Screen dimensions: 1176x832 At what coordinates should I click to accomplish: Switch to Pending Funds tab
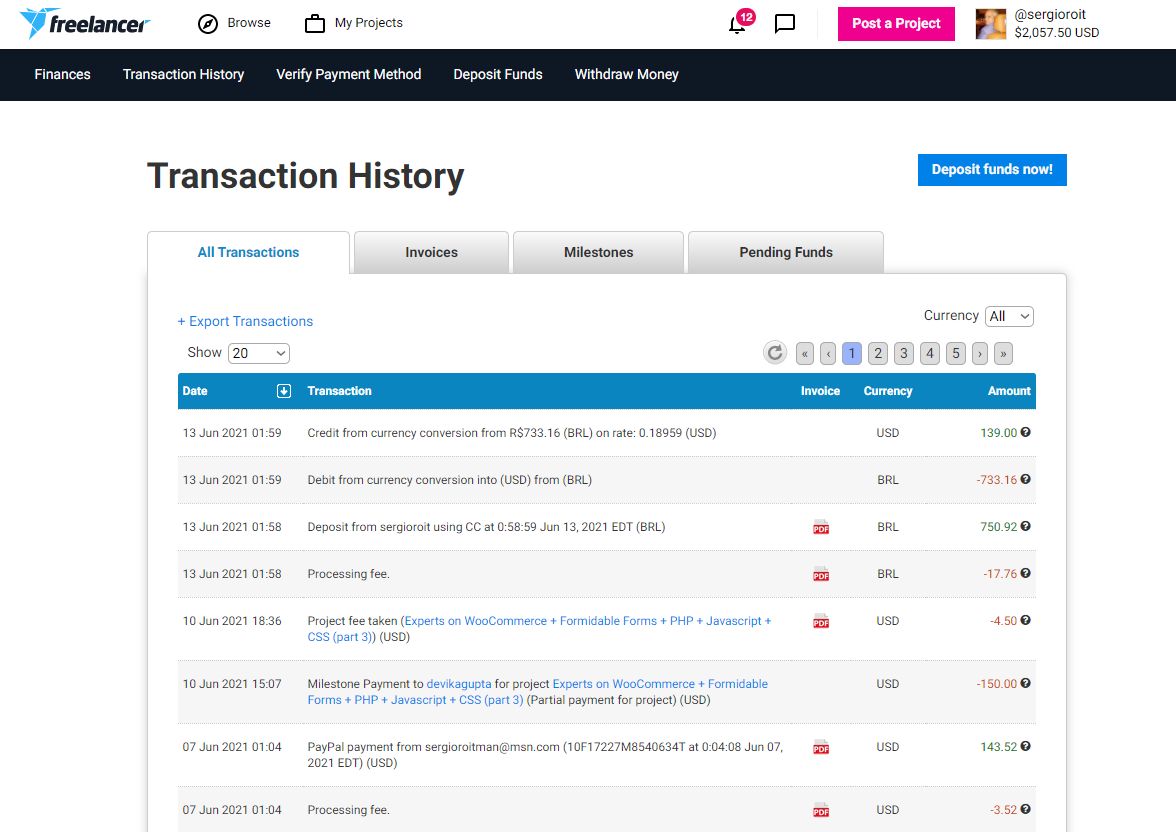point(786,253)
